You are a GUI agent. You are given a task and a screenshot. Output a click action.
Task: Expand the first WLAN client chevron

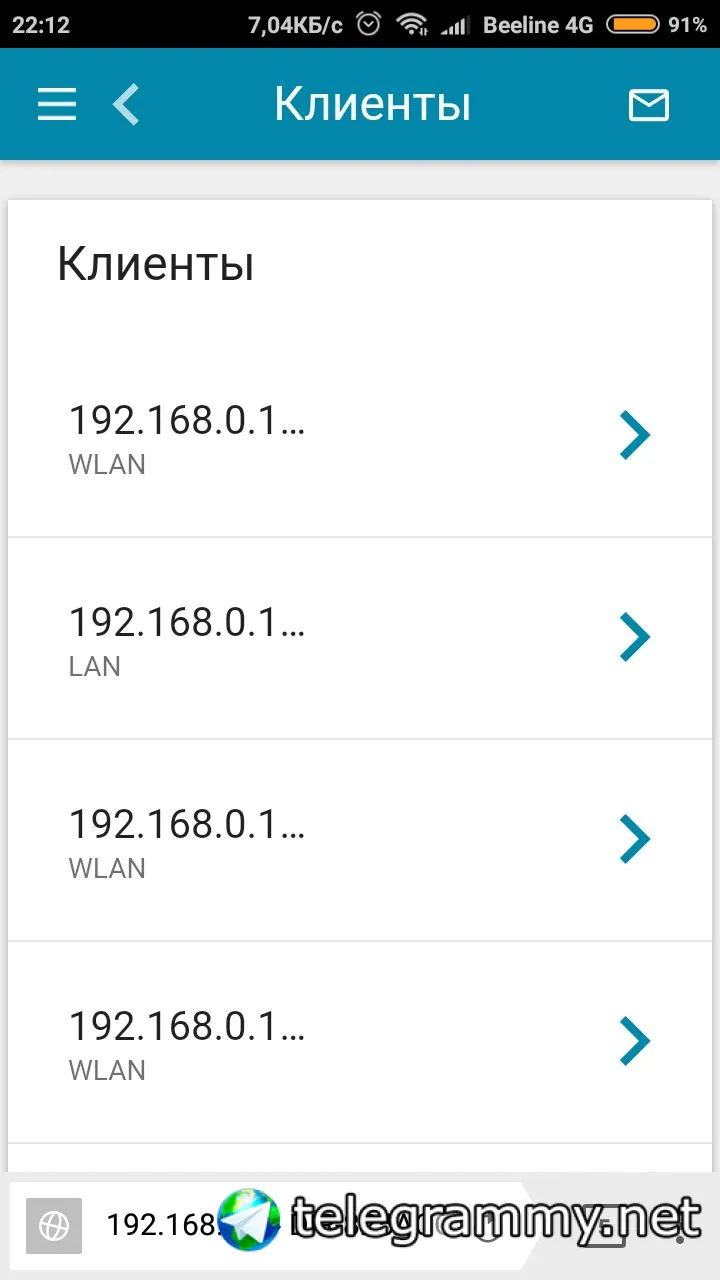tap(635, 435)
